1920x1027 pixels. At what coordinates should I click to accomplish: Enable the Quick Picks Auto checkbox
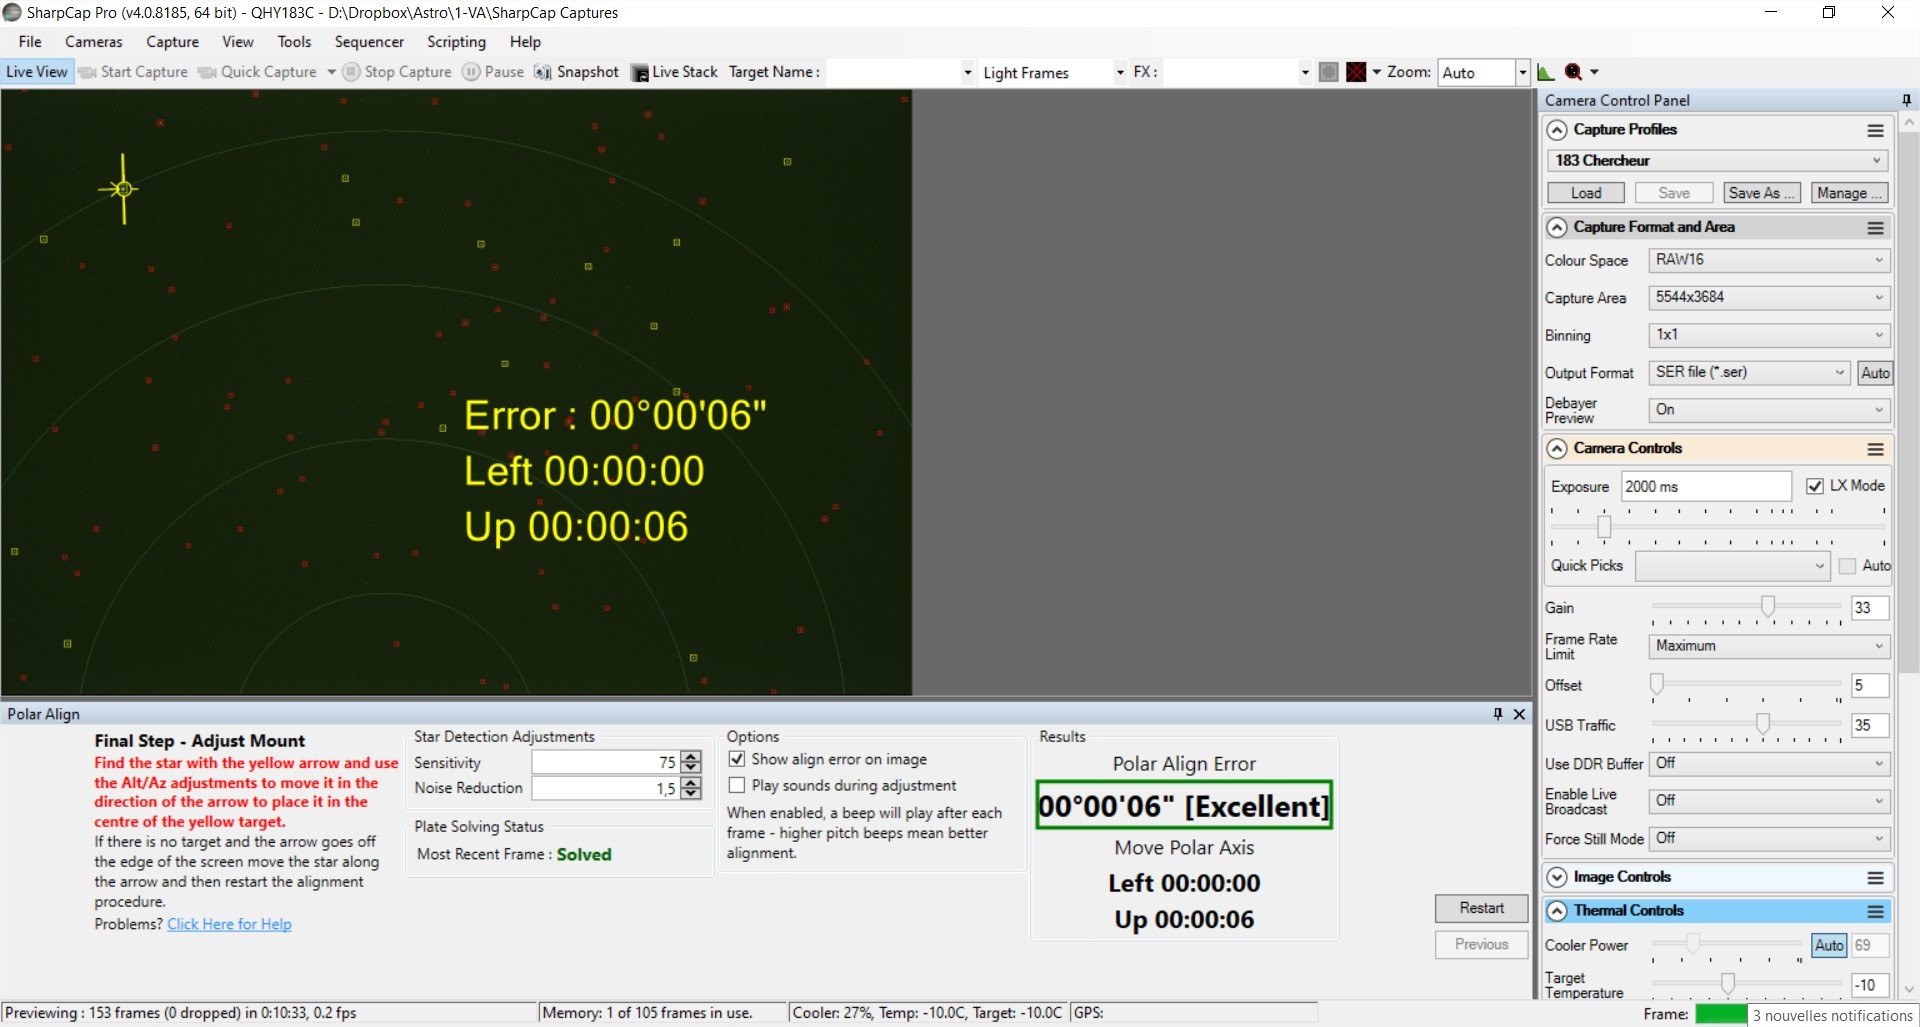(1847, 566)
